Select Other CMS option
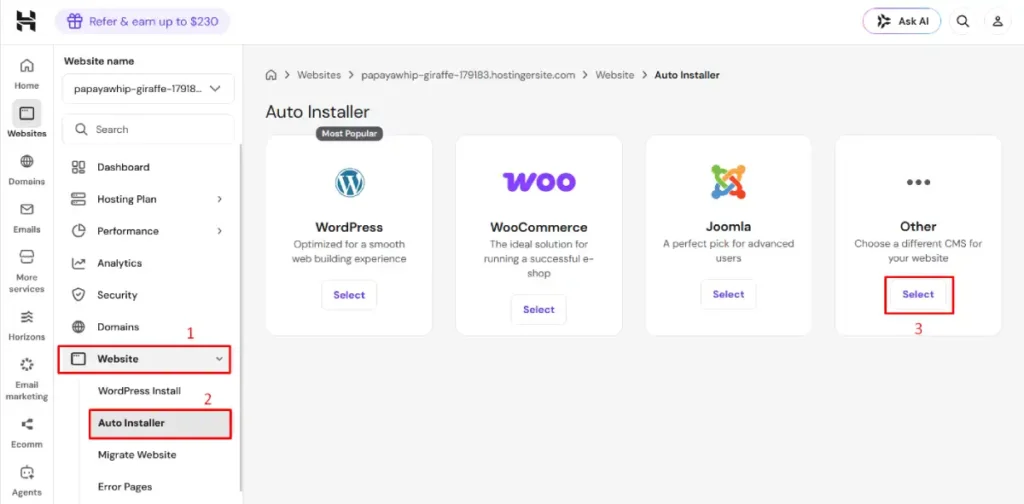The image size is (1024, 504). pyautogui.click(x=918, y=294)
